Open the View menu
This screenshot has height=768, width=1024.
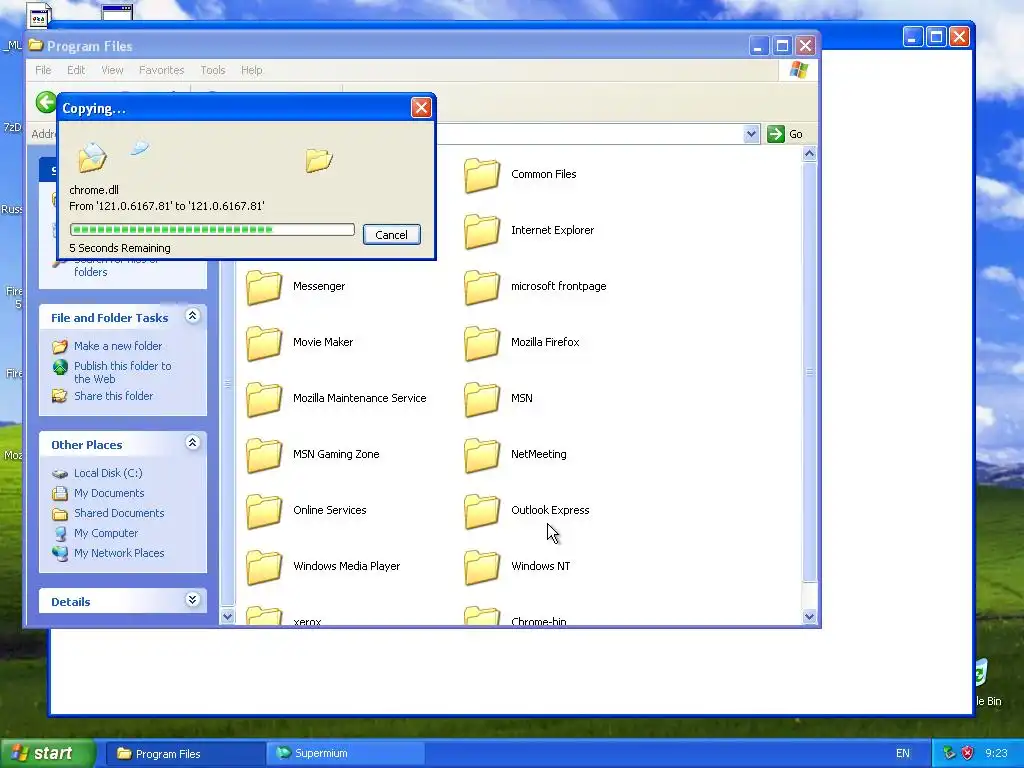112,70
